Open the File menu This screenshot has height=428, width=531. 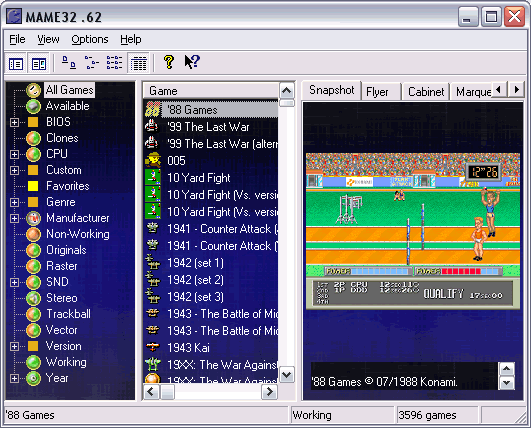pos(17,40)
